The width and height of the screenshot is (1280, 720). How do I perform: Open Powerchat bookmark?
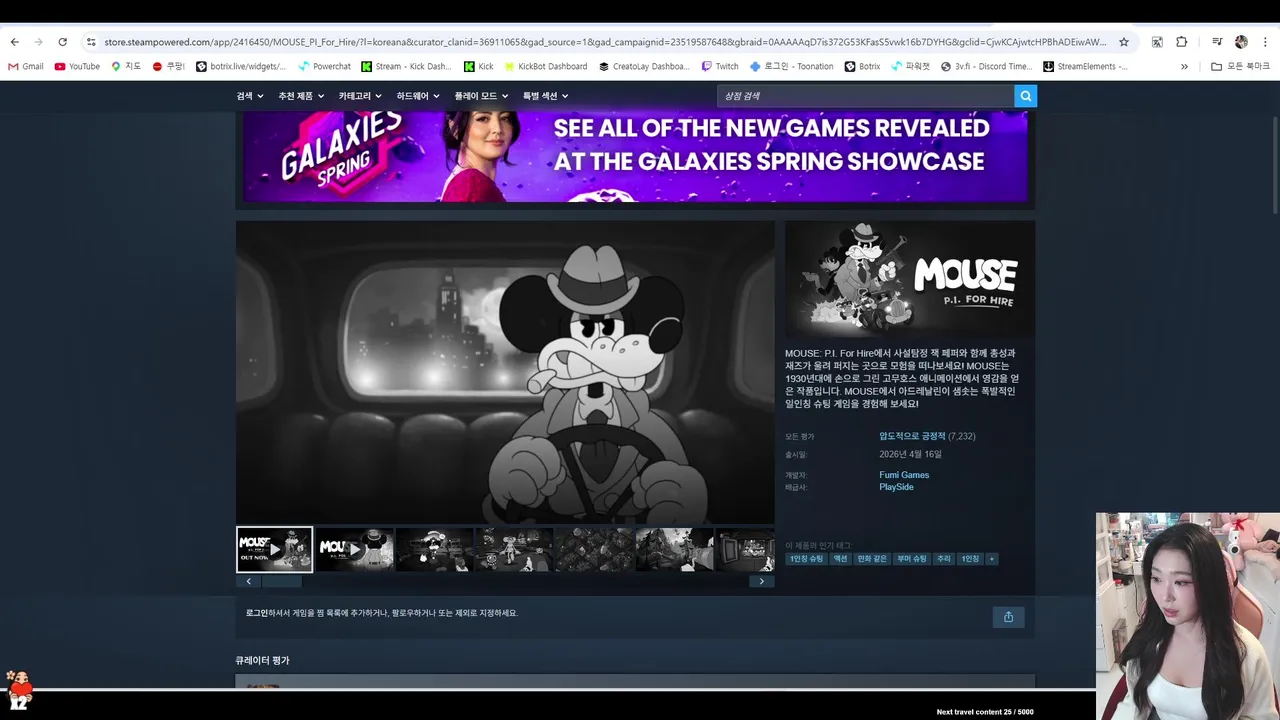[324, 67]
